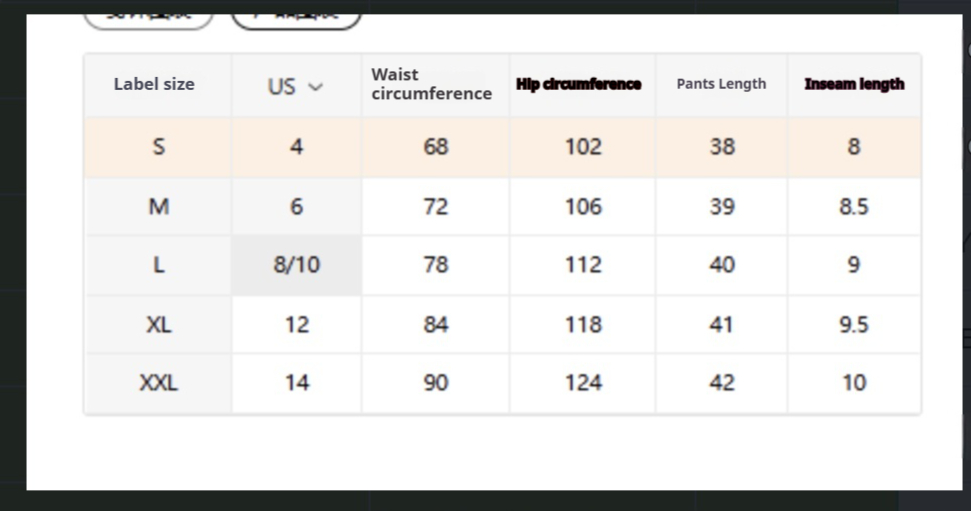
Task: Click the right selected unit pill above table
Action: pos(296,19)
